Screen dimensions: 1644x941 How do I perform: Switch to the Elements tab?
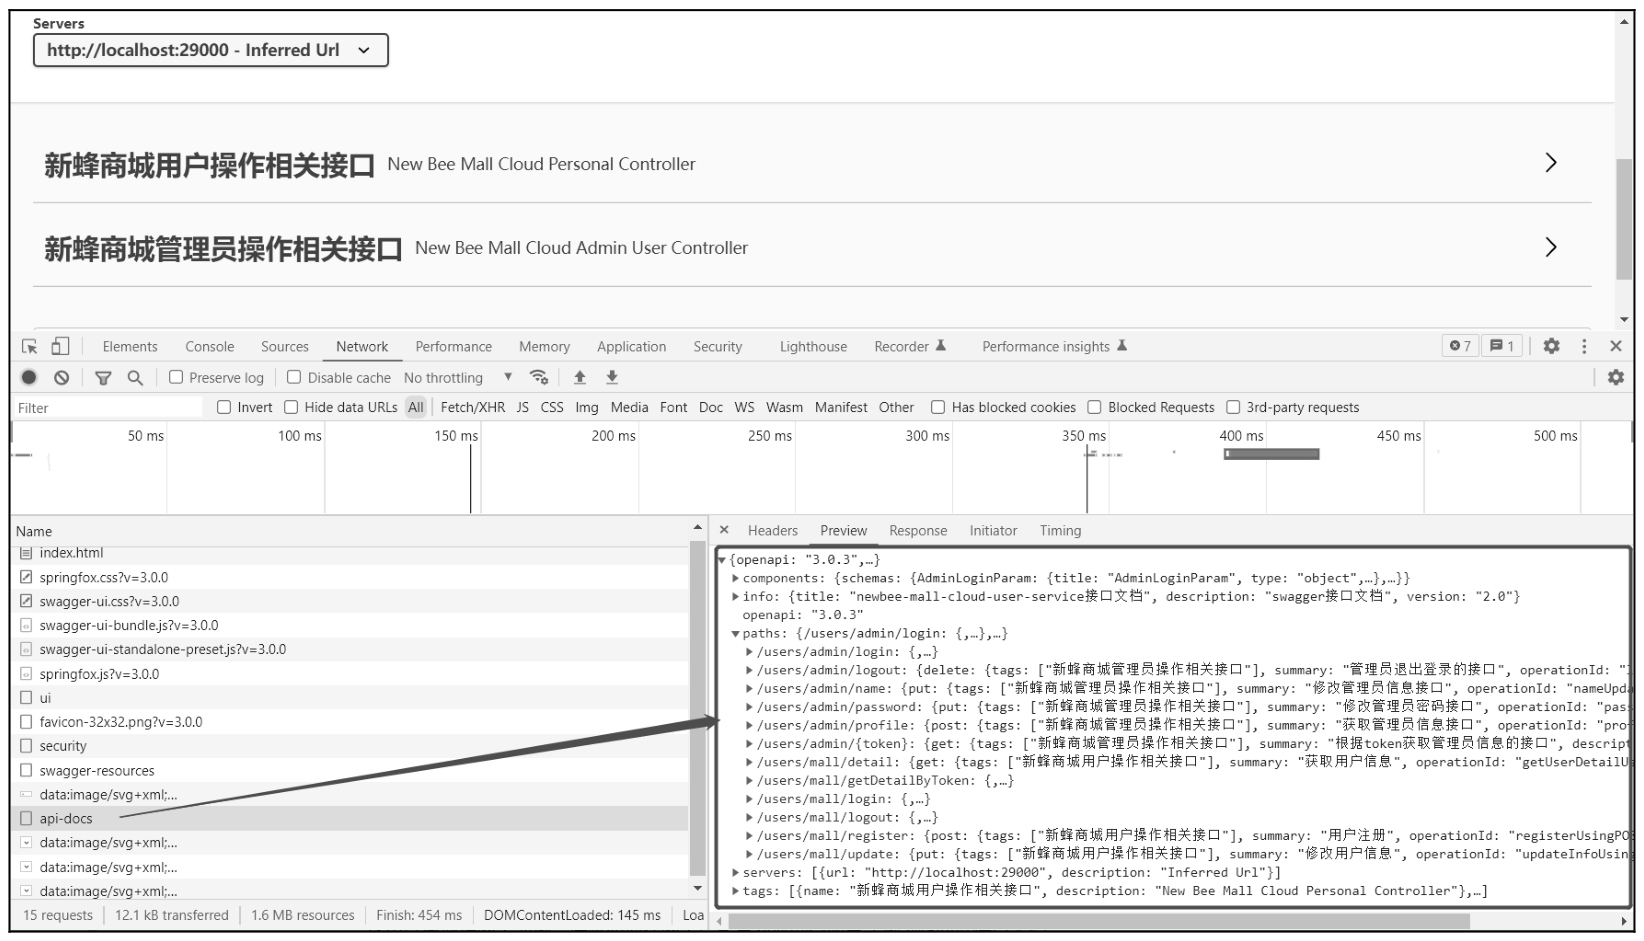click(130, 346)
